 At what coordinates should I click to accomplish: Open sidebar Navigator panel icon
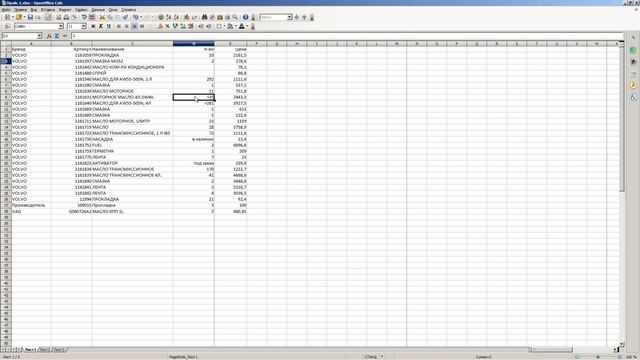633,85
